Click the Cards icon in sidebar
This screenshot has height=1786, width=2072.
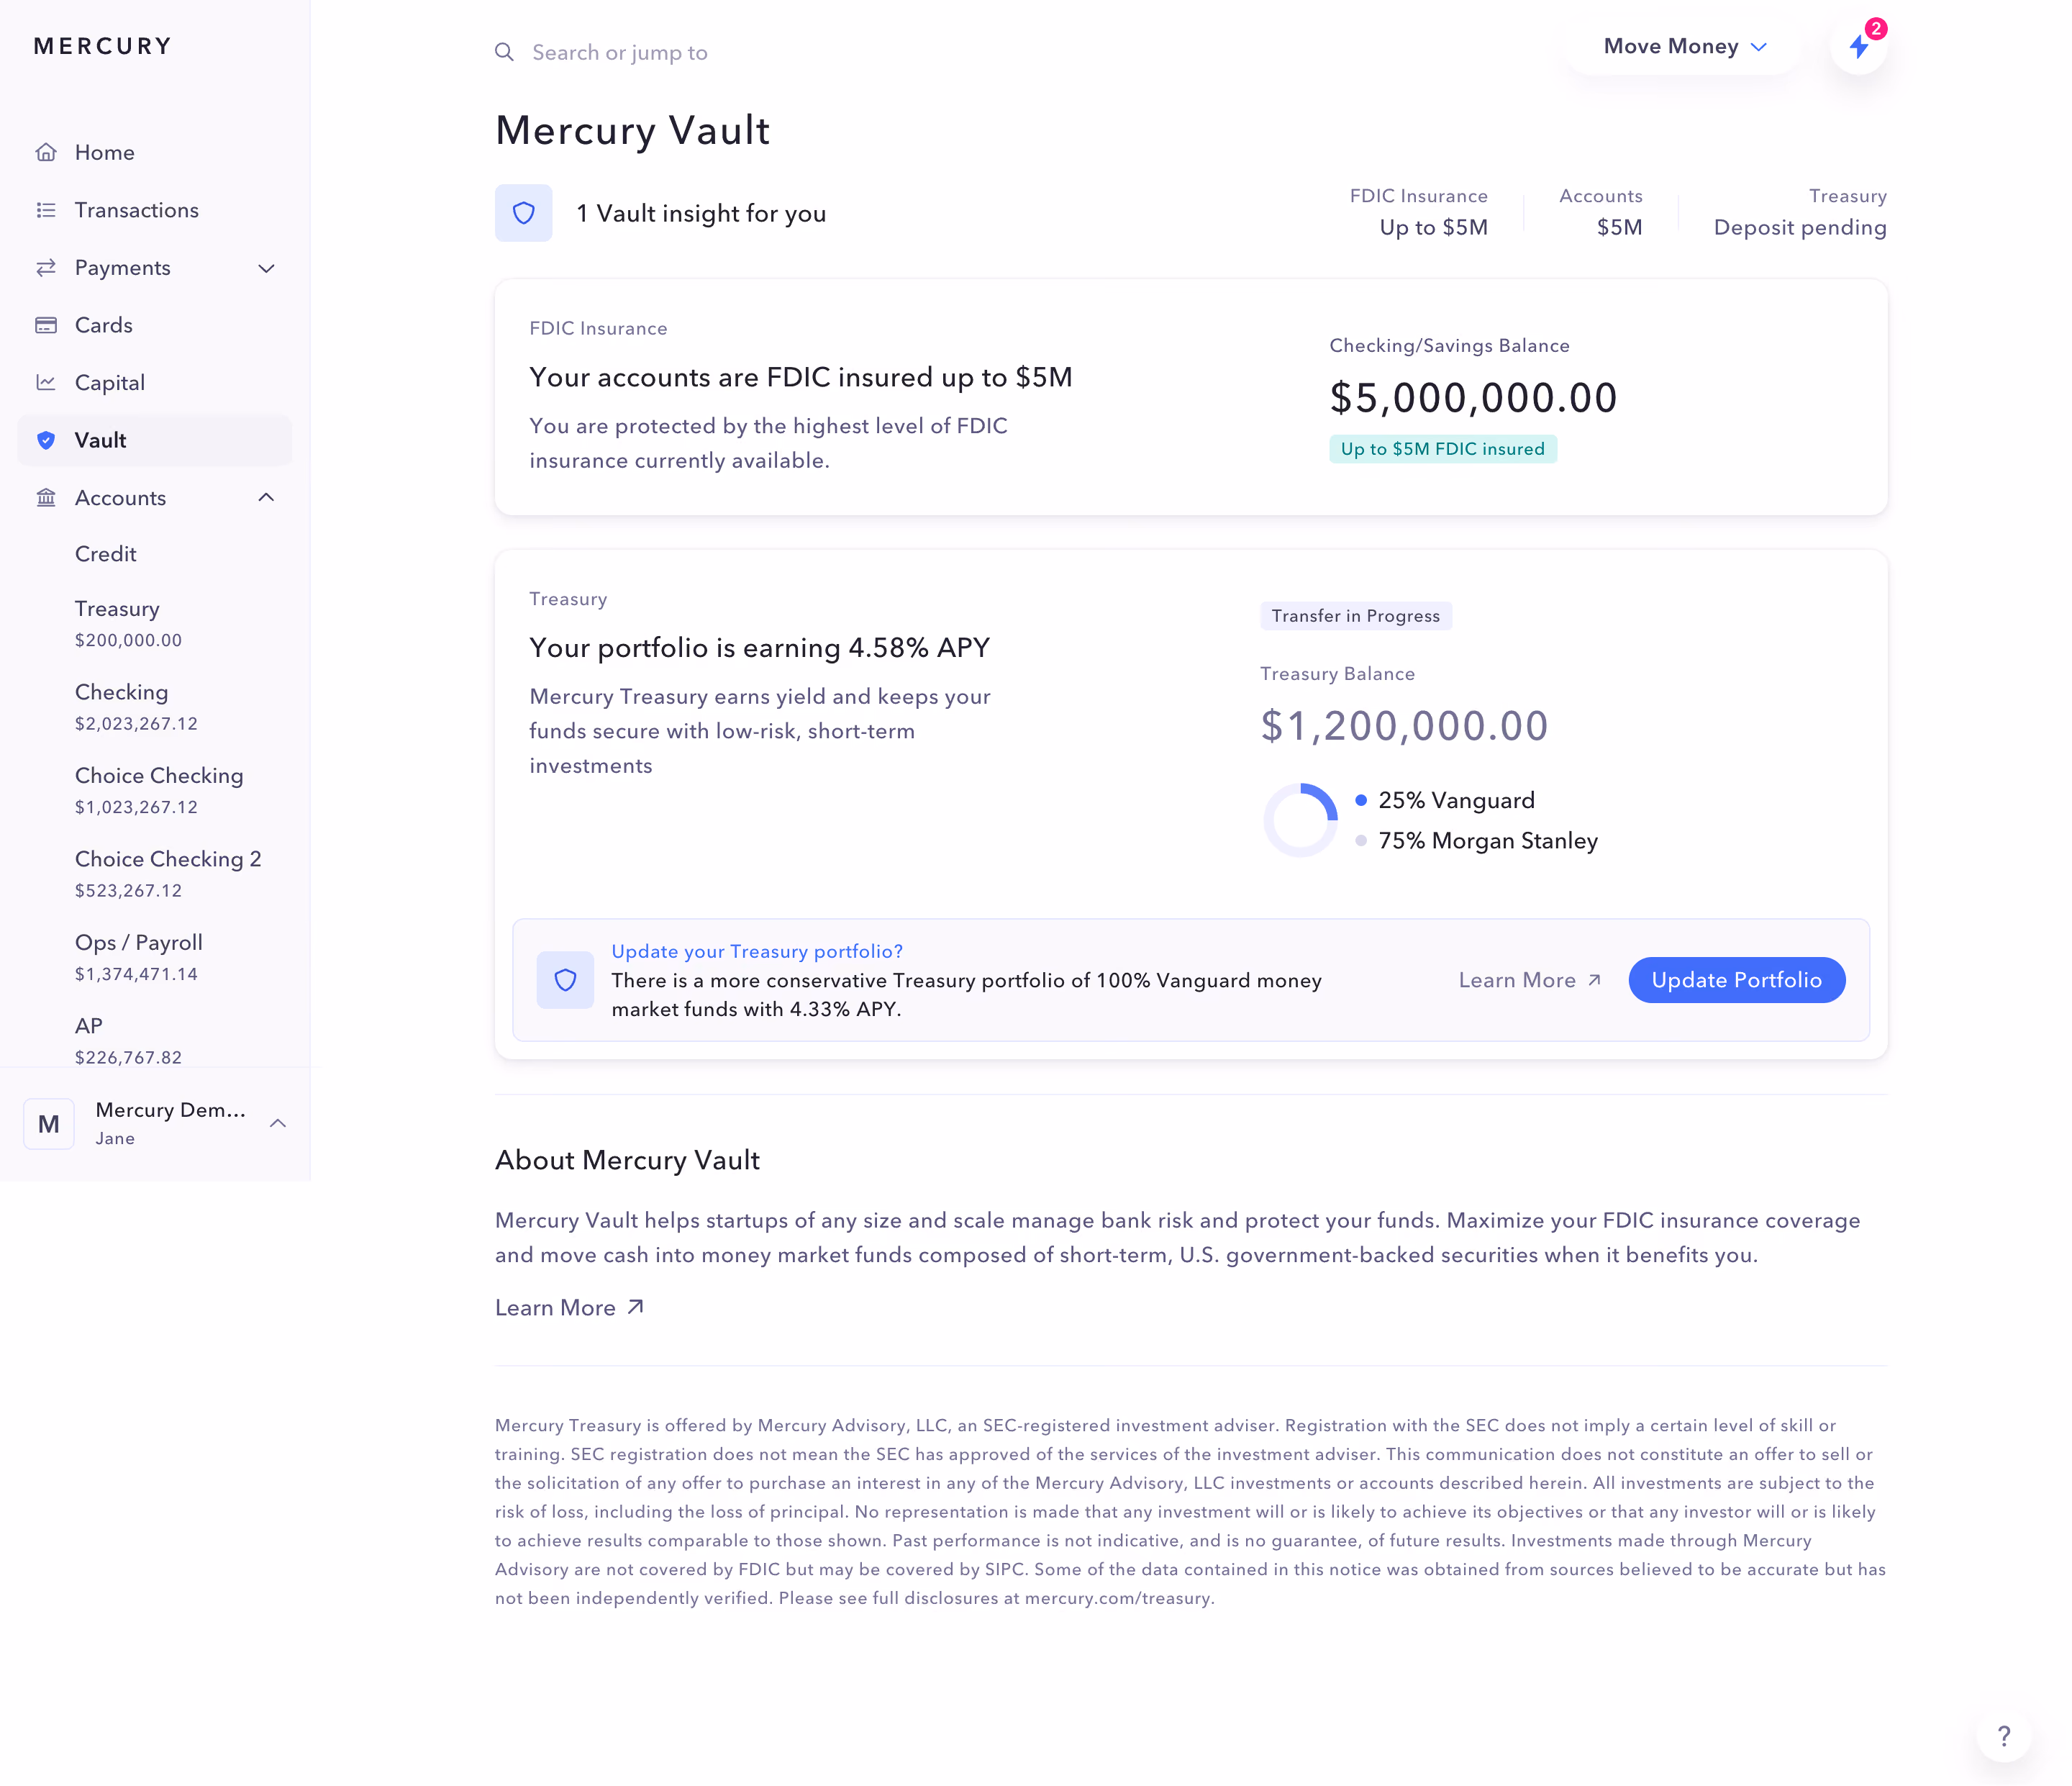pos(46,325)
